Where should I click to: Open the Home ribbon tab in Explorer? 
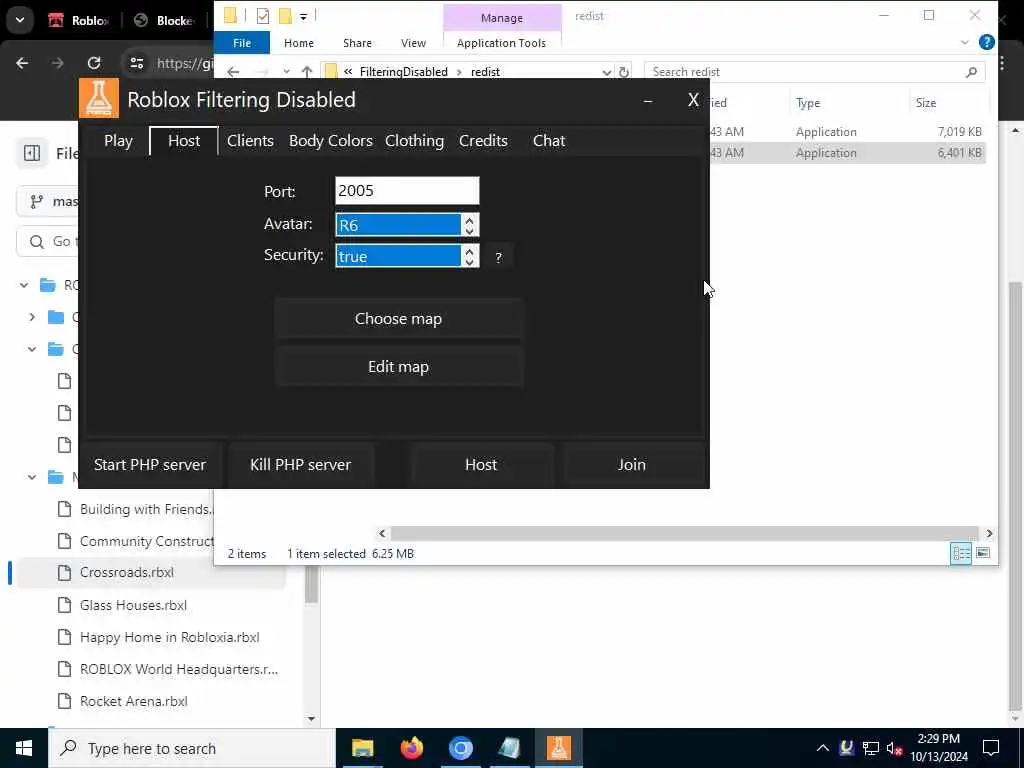(298, 43)
